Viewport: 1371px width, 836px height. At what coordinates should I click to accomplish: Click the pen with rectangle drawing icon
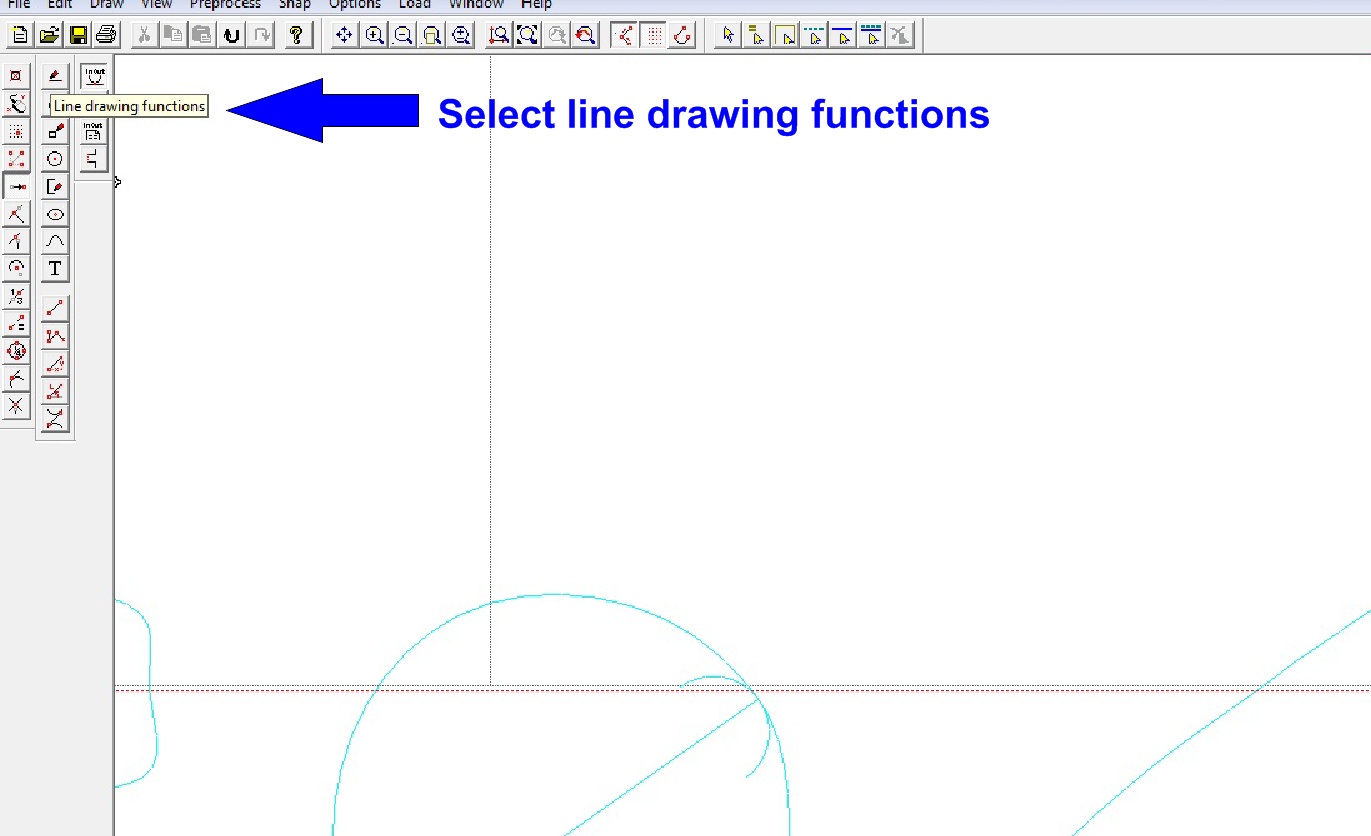[x=56, y=132]
